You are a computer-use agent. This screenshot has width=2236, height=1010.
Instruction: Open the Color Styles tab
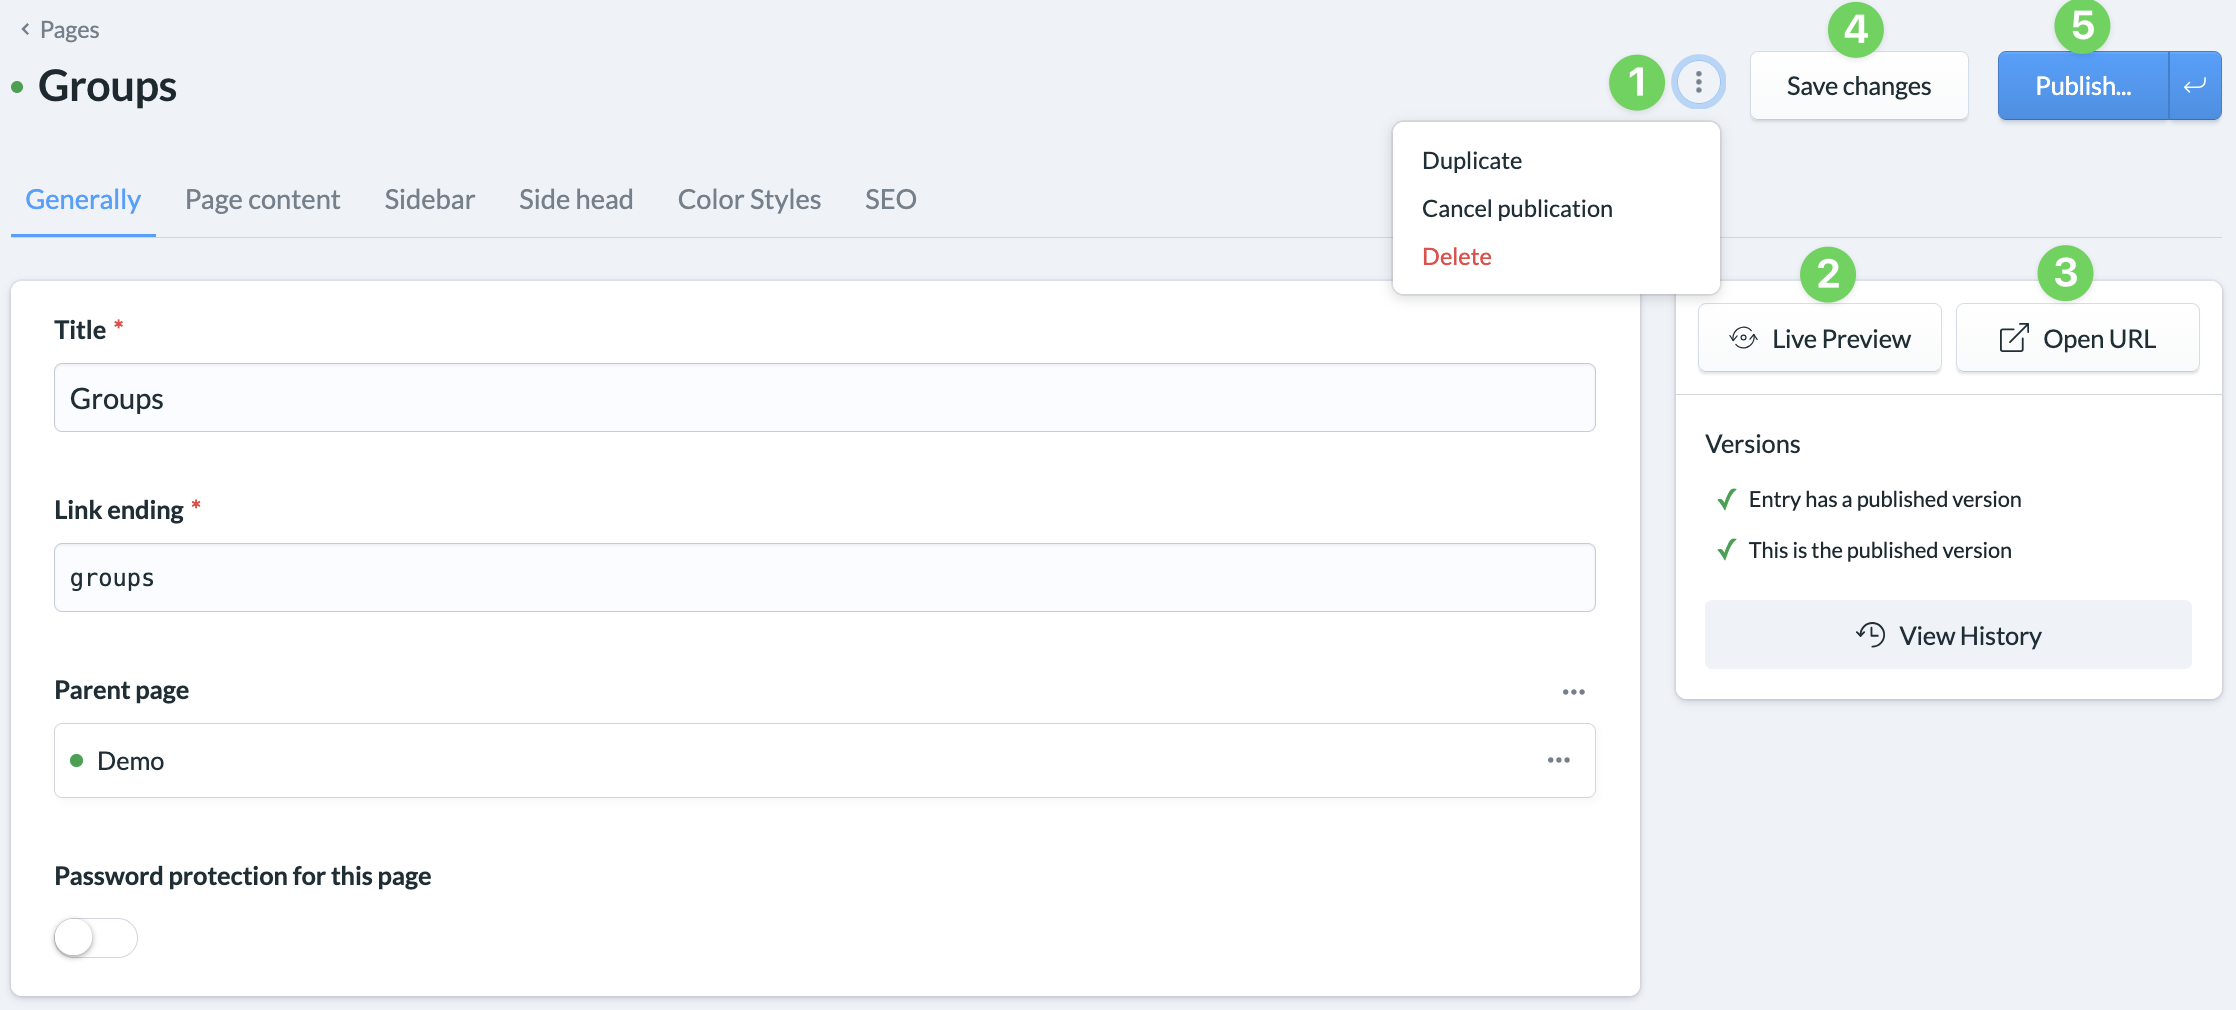click(749, 199)
